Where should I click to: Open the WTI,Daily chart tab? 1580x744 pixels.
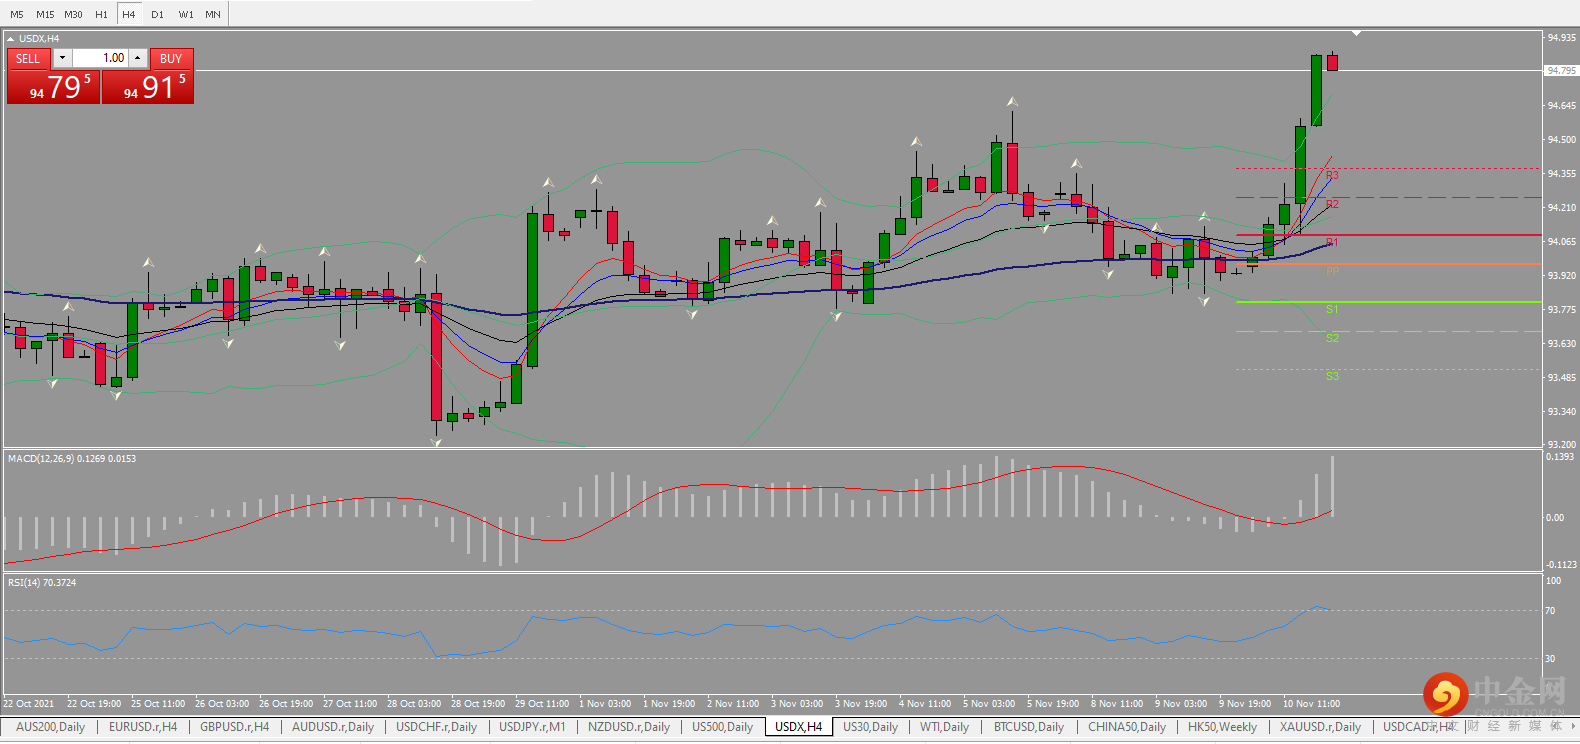[944, 727]
